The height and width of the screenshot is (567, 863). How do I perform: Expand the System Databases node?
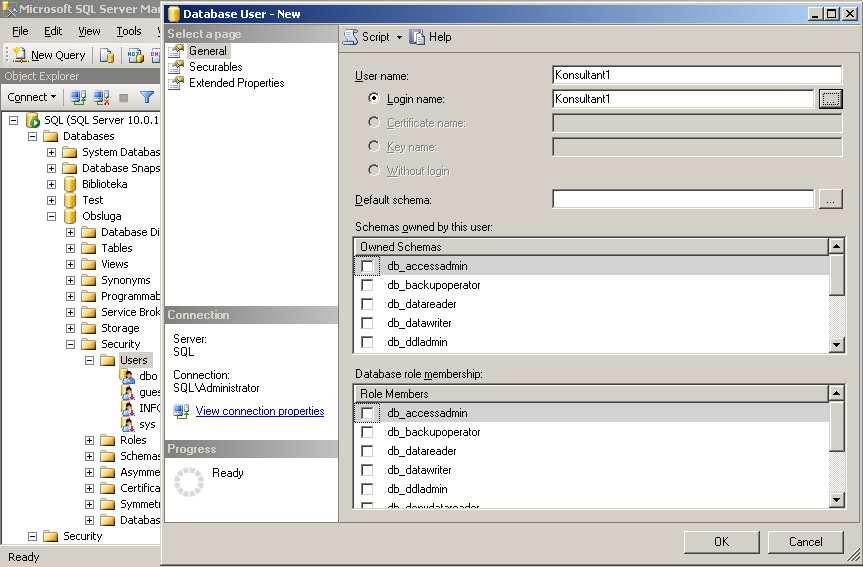point(51,152)
